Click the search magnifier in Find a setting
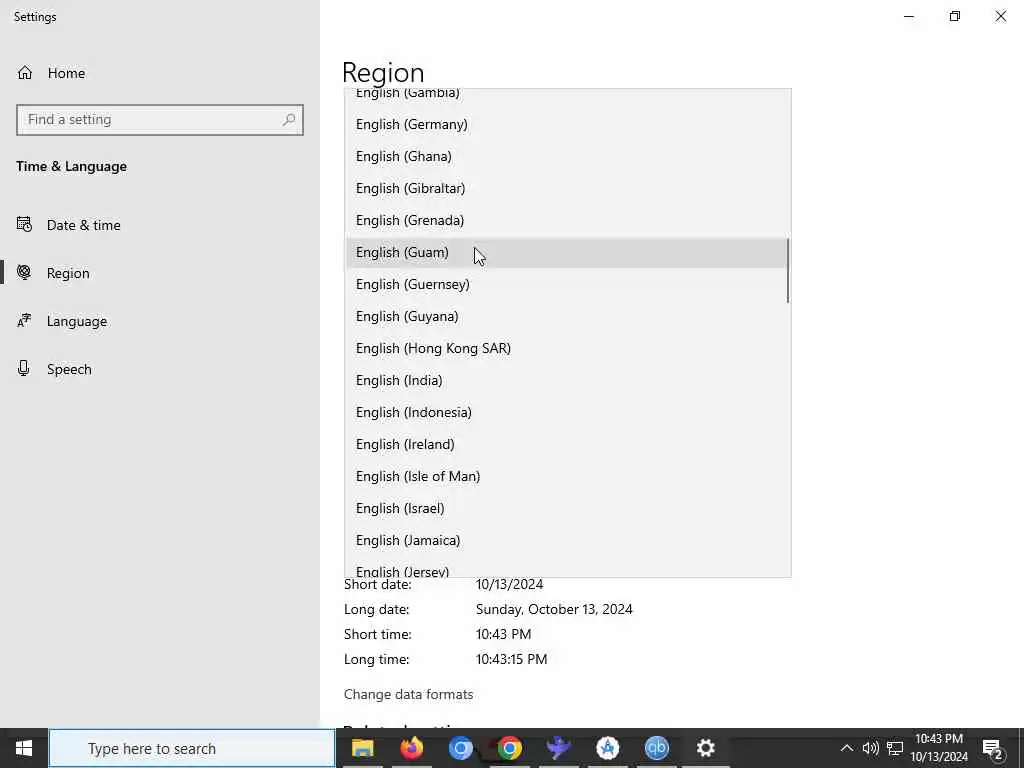The width and height of the screenshot is (1024, 768). [x=289, y=120]
